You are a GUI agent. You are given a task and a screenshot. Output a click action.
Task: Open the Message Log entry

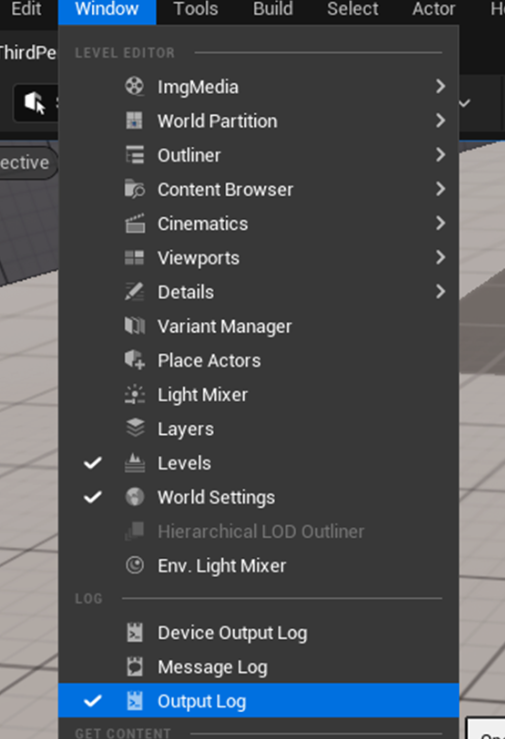coord(259,667)
